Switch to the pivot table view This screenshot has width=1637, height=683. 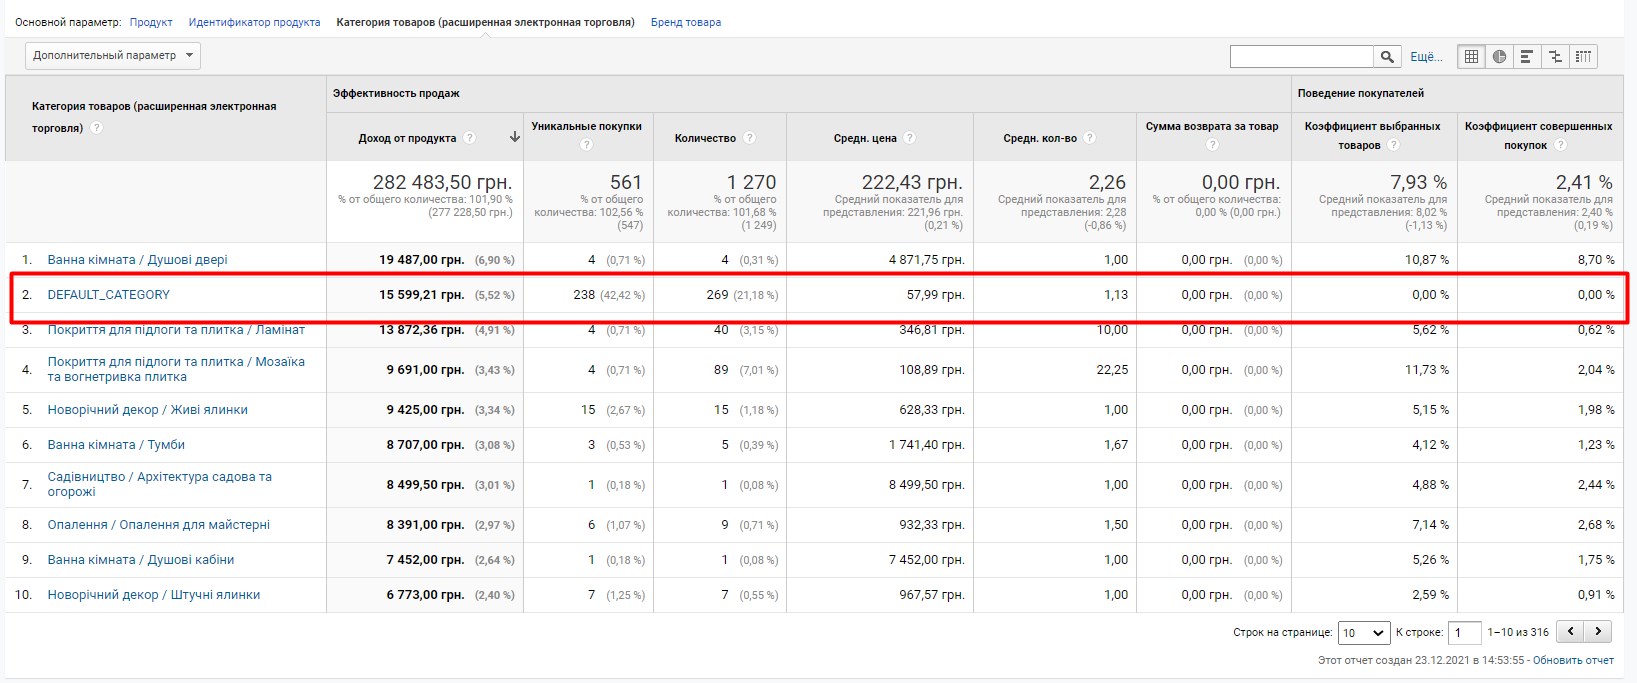(1583, 57)
